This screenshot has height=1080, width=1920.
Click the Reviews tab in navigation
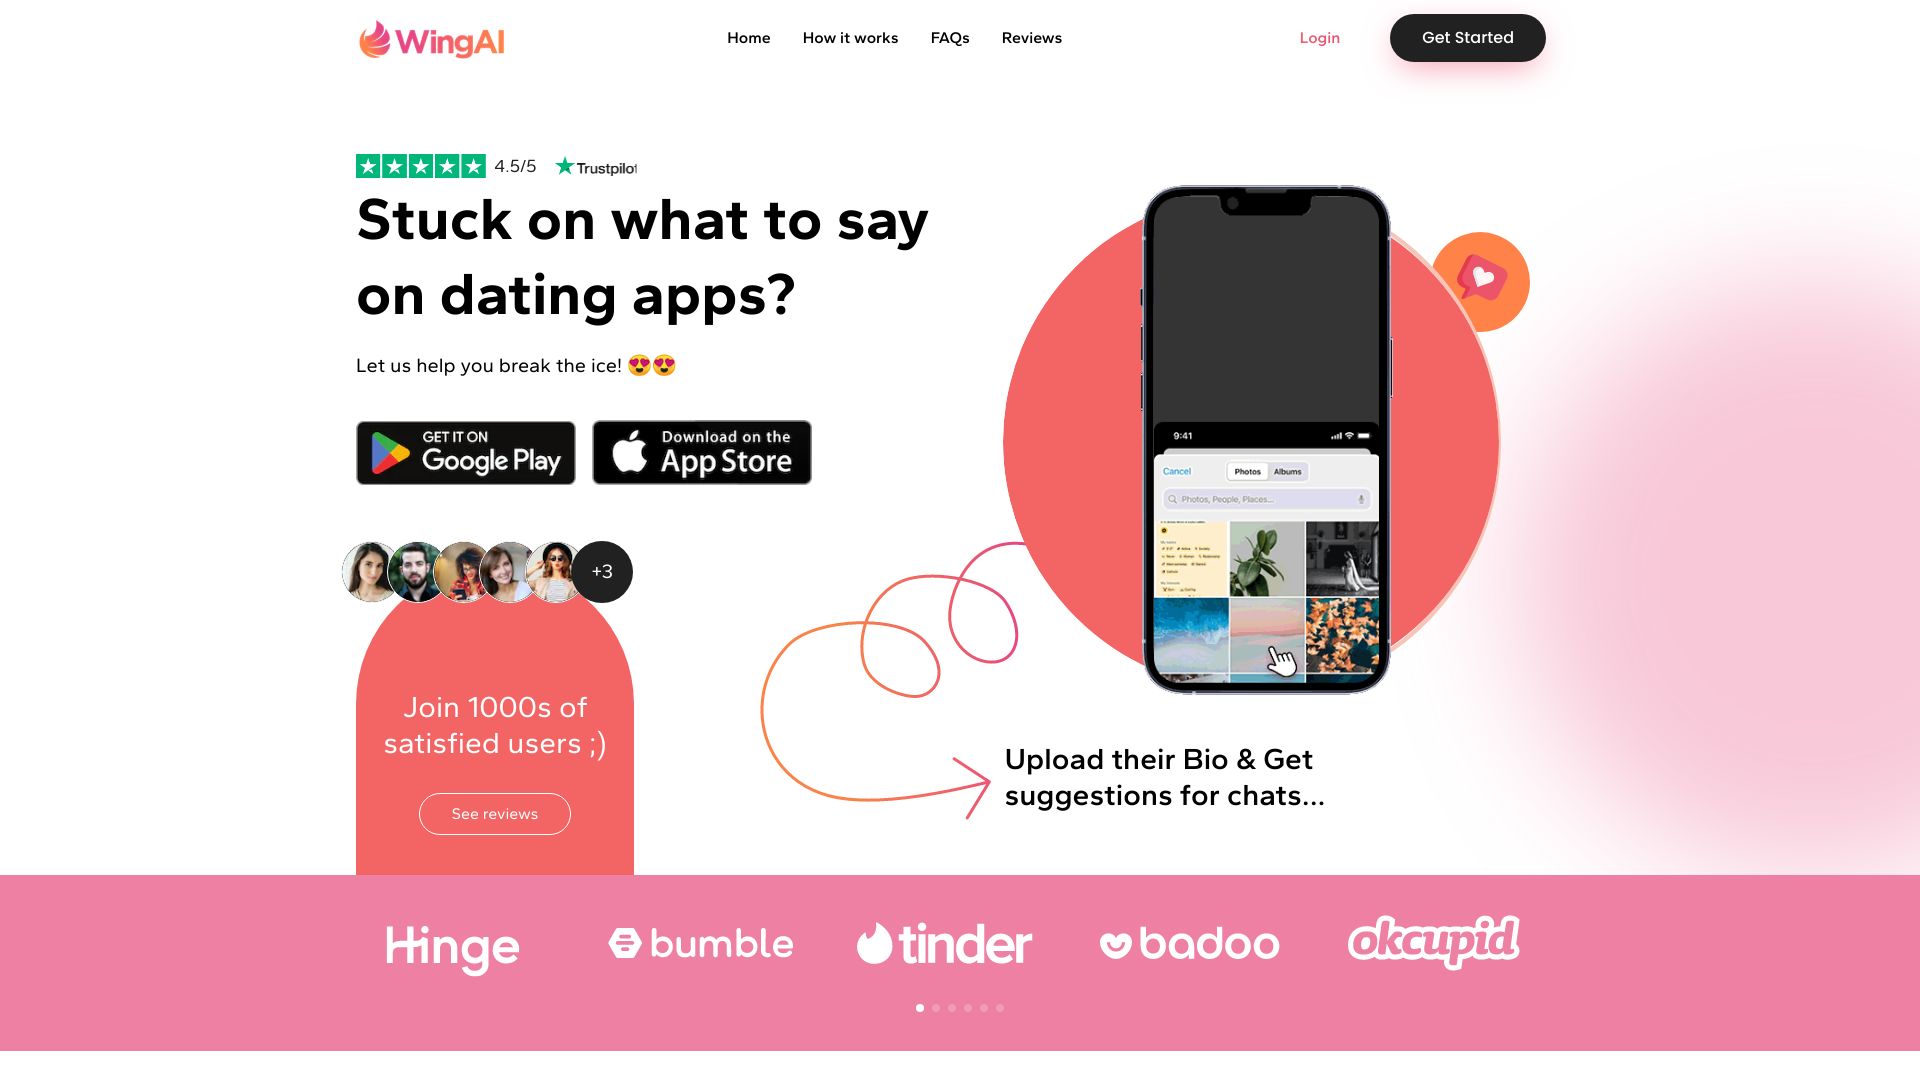pos(1031,37)
